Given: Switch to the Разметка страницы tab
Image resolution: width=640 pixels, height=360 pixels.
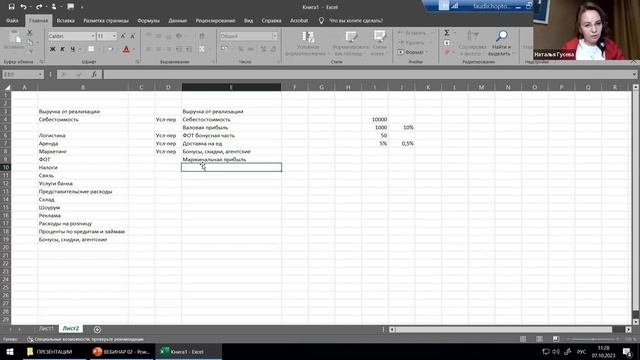Looking at the screenshot, I should pyautogui.click(x=106, y=20).
